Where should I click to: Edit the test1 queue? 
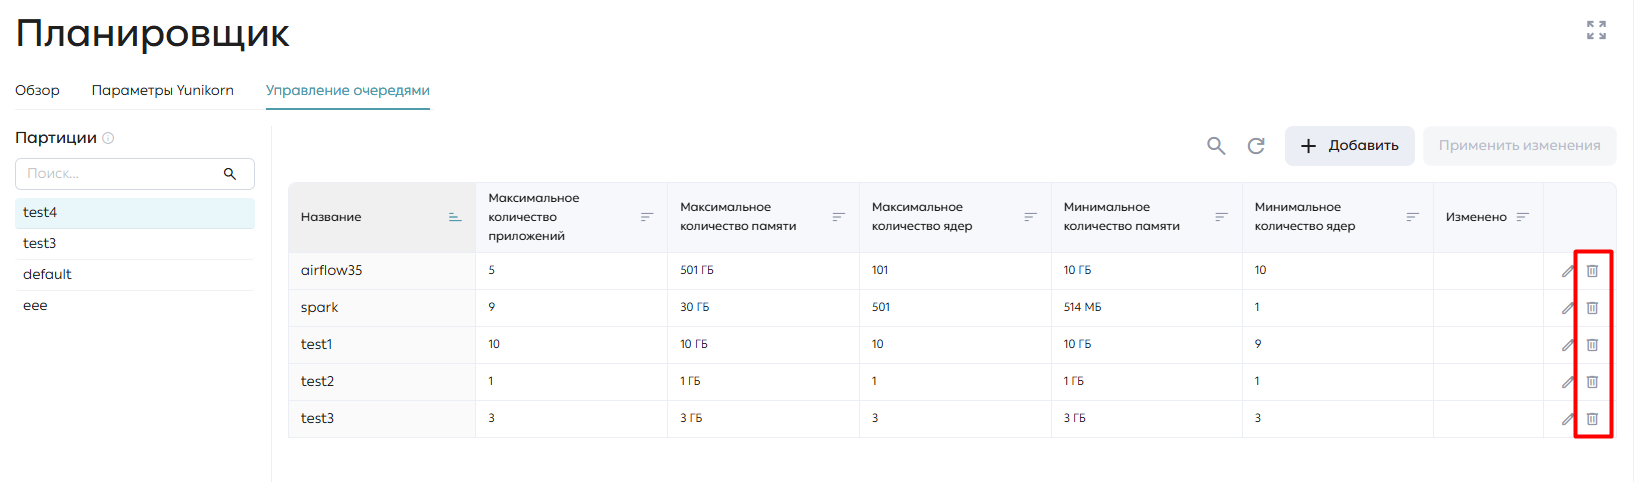click(x=1567, y=345)
